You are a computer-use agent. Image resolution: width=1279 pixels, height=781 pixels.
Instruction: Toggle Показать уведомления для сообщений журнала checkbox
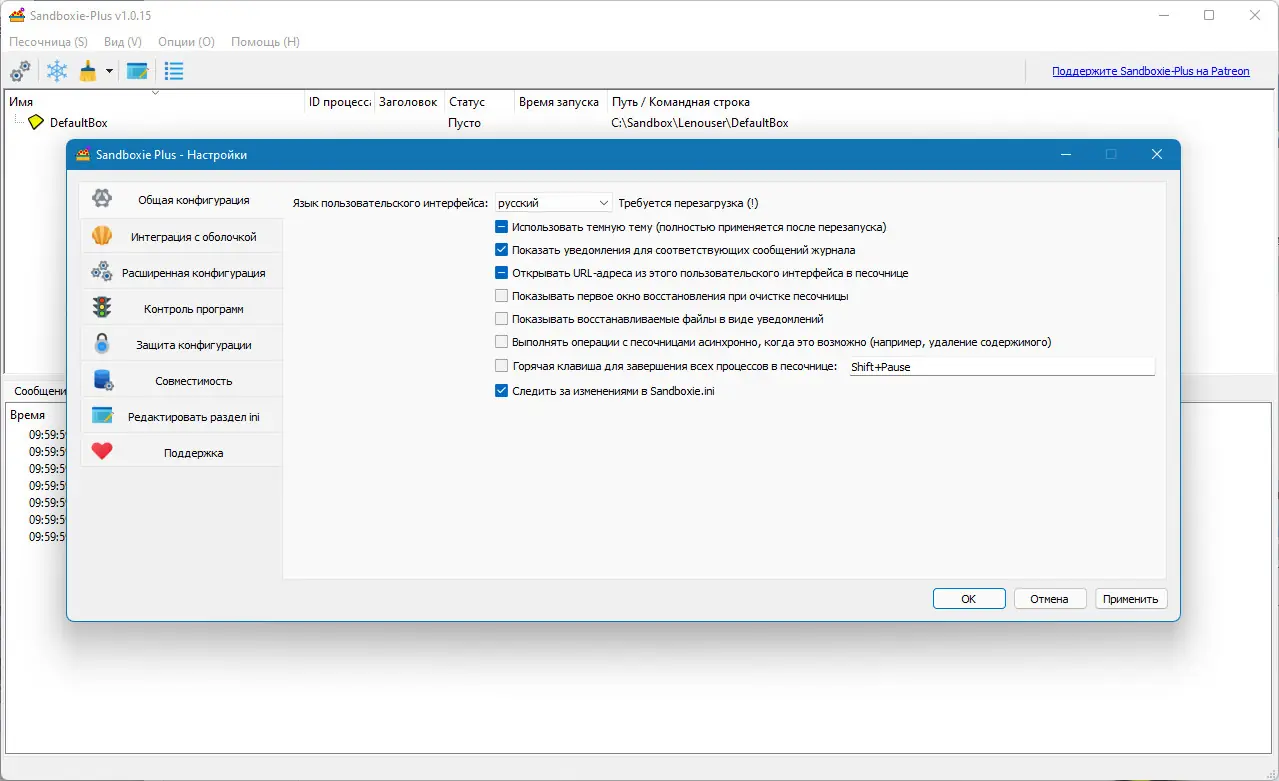pyautogui.click(x=502, y=250)
